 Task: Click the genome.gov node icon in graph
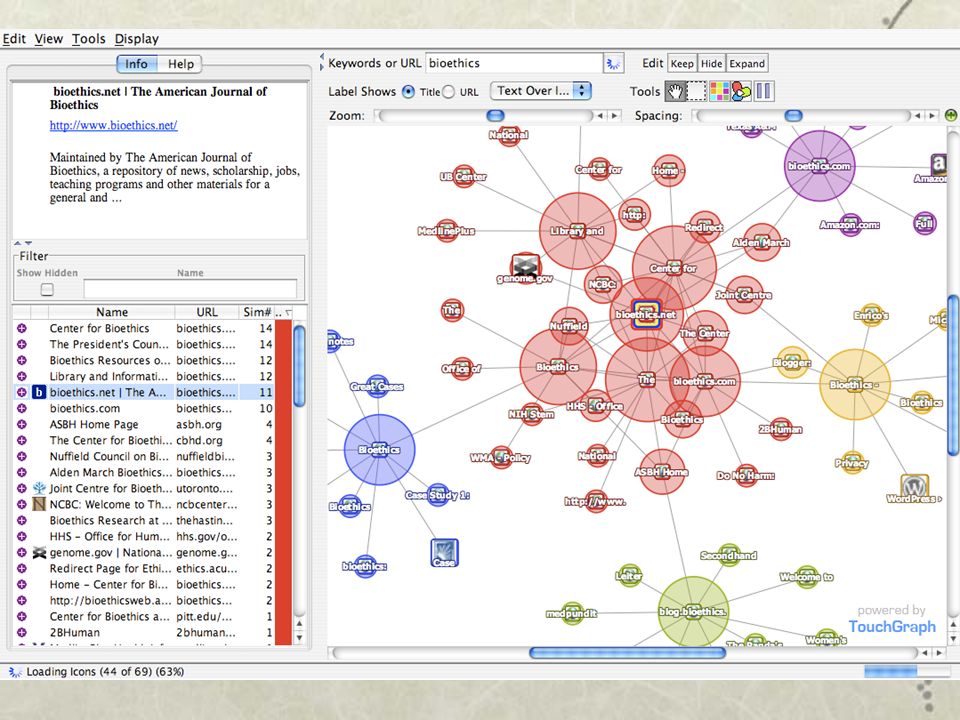point(525,266)
